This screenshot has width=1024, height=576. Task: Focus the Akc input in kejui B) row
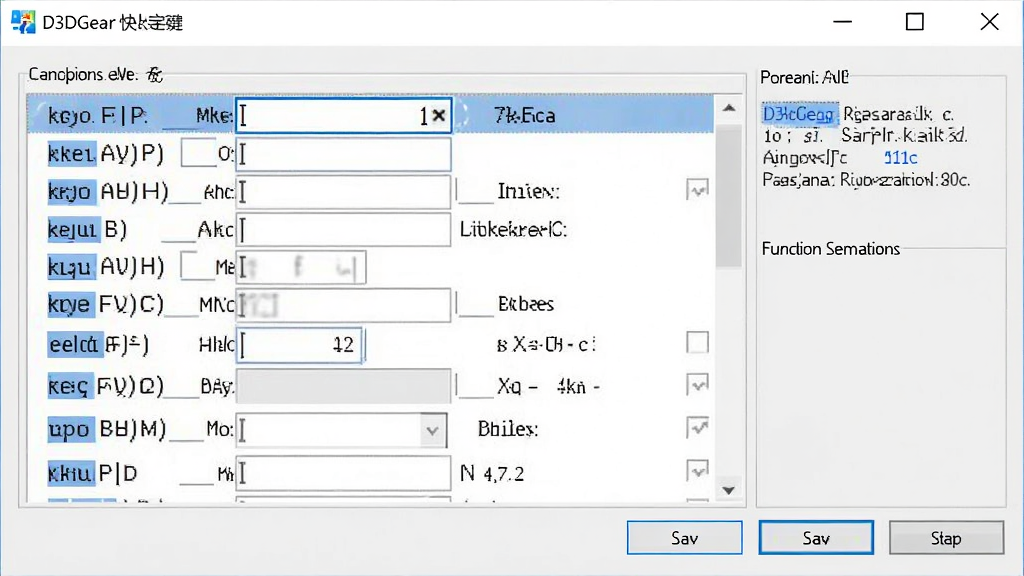click(x=344, y=230)
